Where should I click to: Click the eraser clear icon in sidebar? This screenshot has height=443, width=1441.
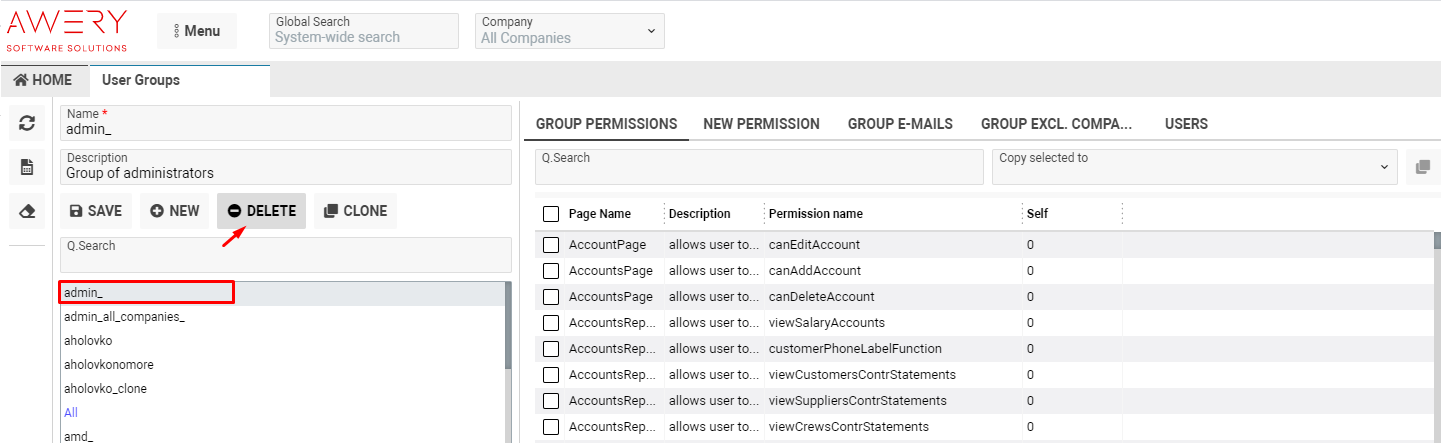point(27,211)
